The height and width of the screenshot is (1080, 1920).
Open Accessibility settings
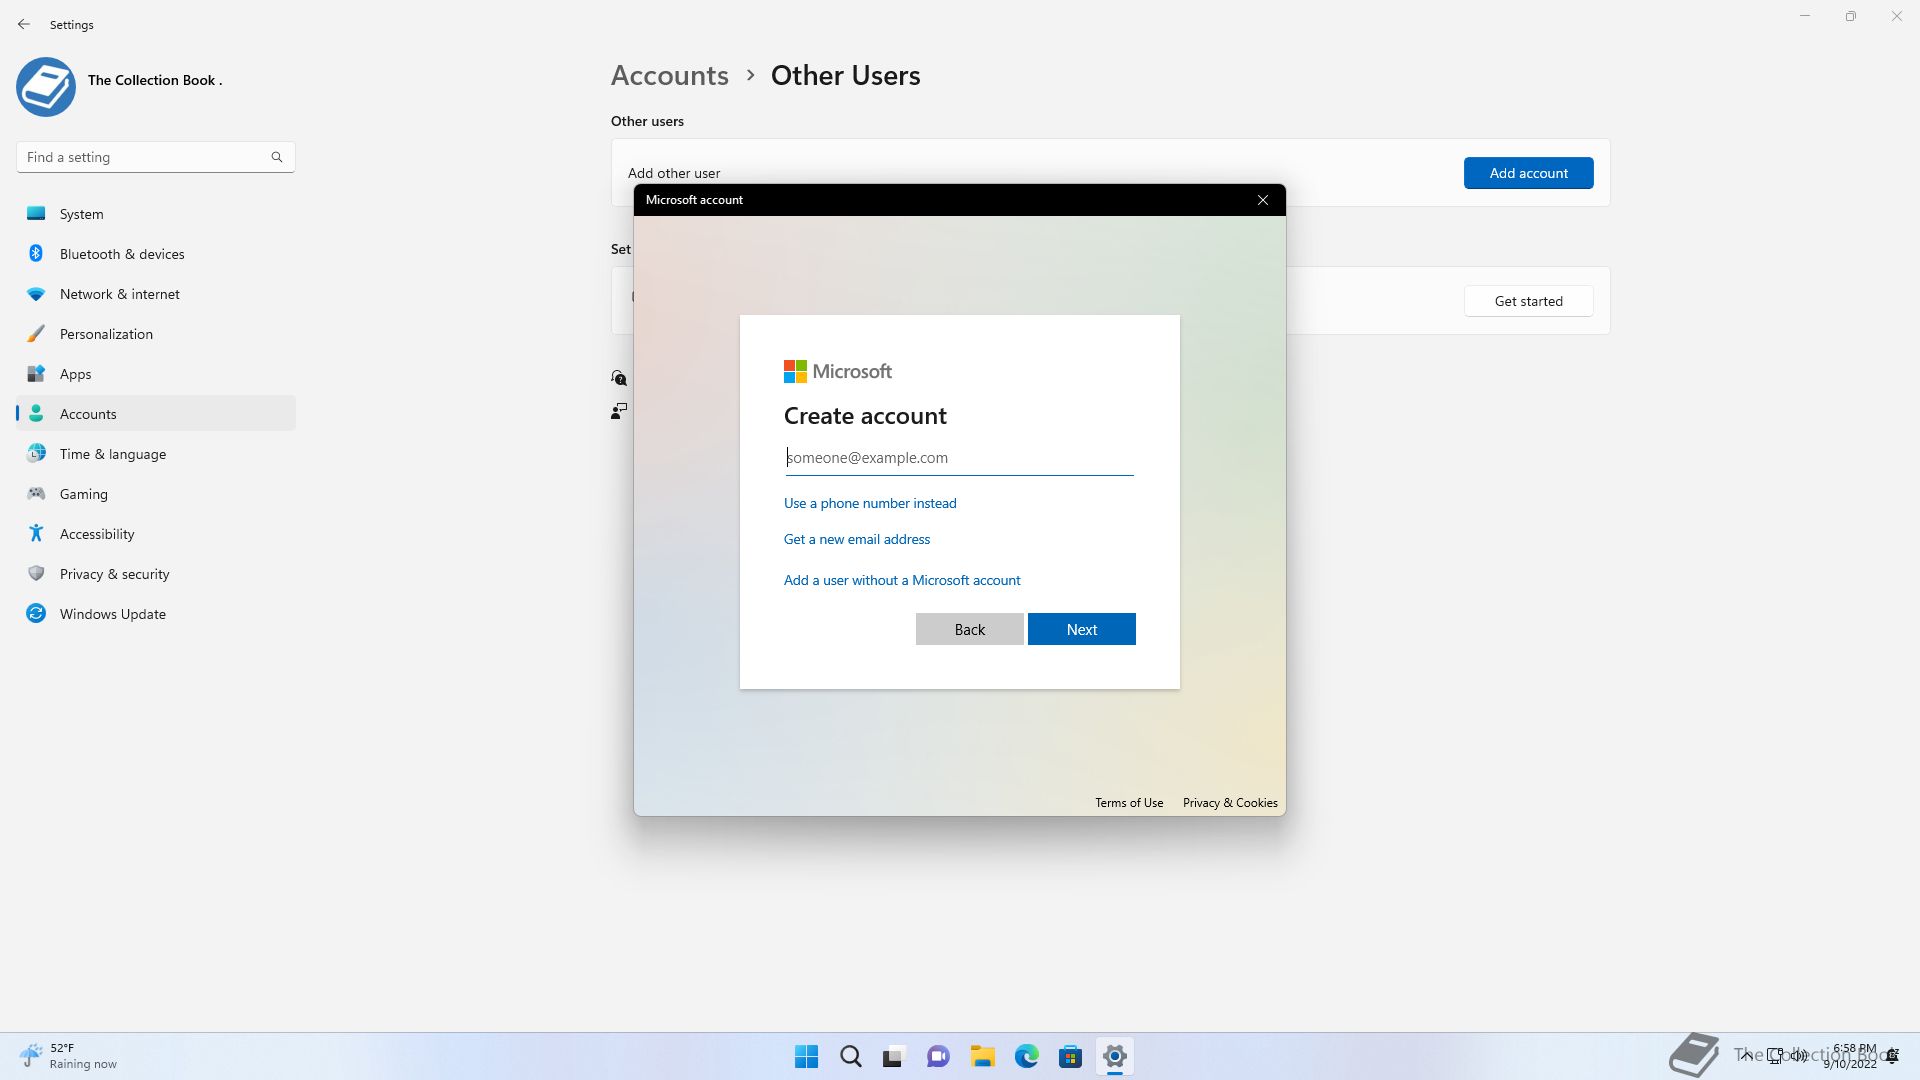[x=97, y=534]
